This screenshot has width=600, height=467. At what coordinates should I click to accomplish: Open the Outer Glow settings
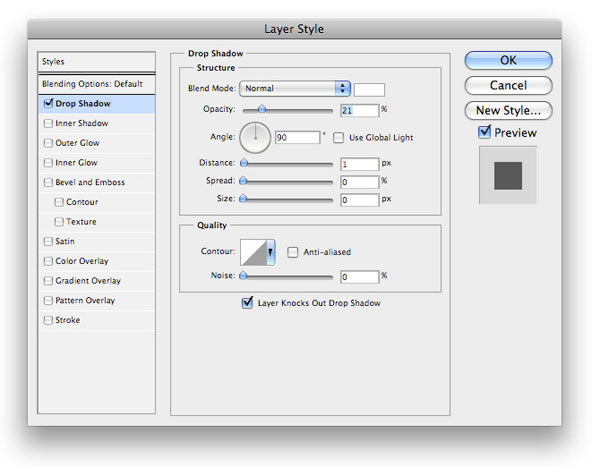(77, 143)
